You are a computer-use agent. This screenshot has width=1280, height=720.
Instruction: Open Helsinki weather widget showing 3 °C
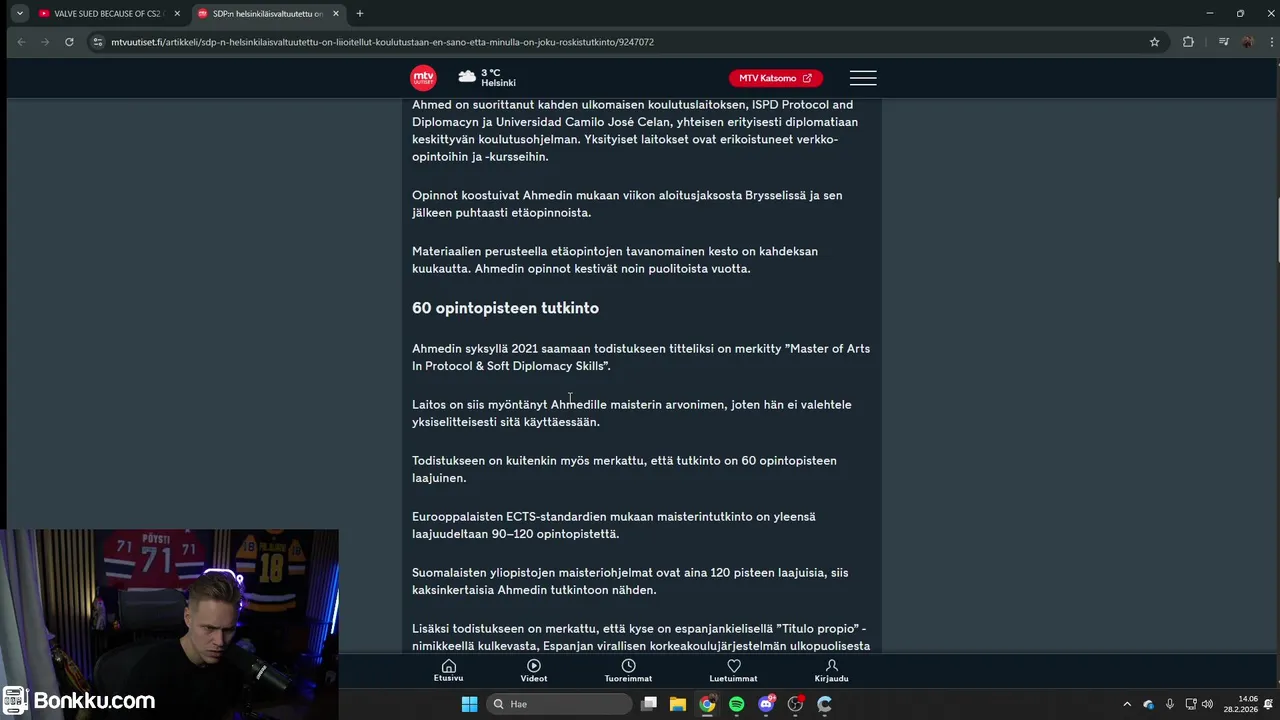487,78
